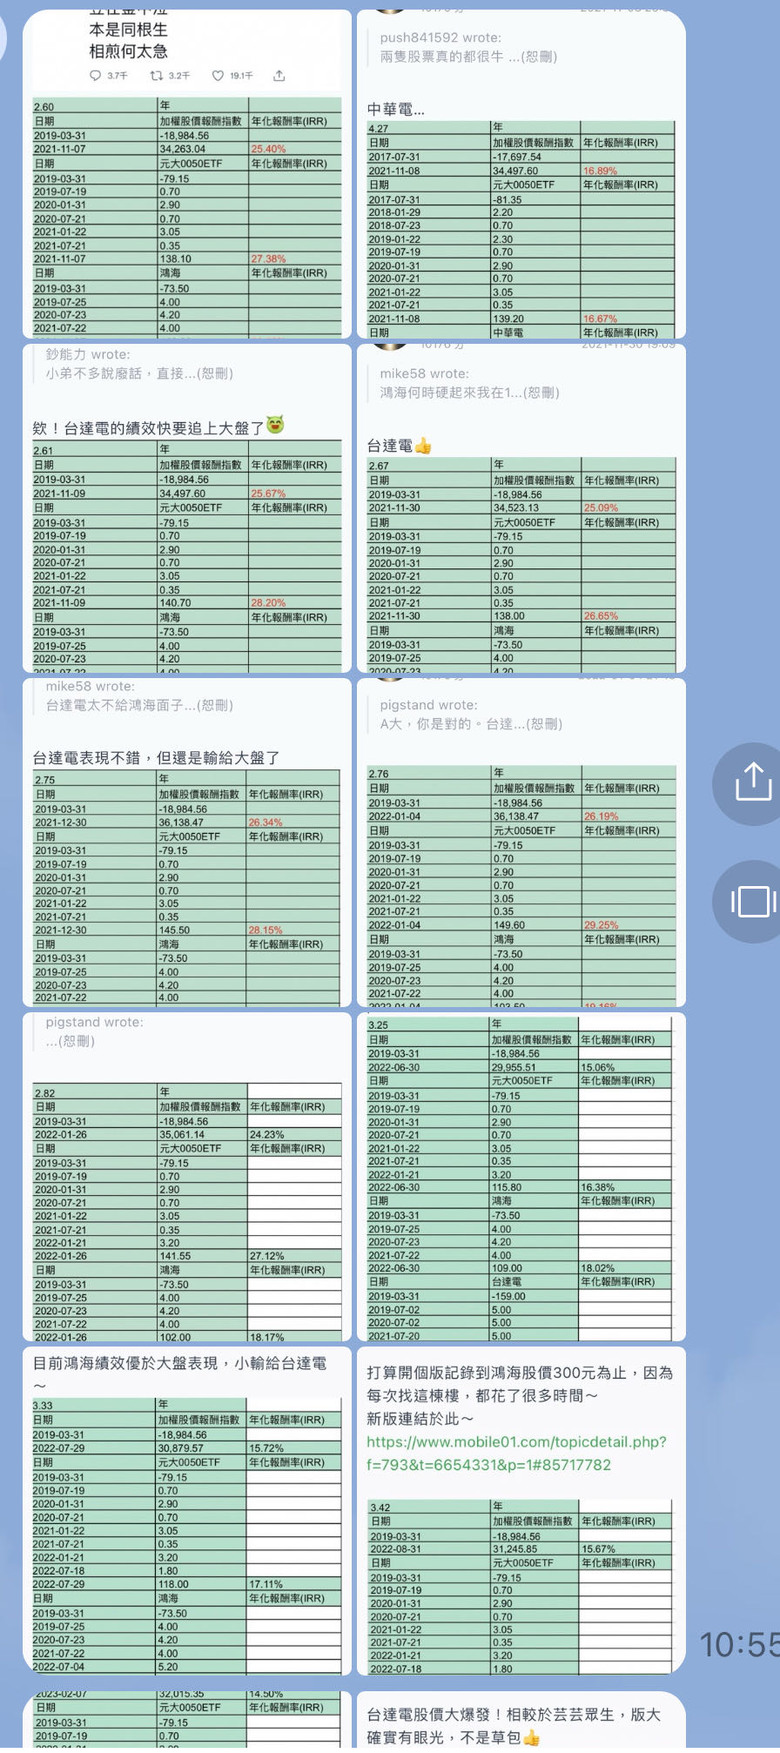780x1753 pixels.
Task: Click the 25.40% return cell
Action: pyautogui.click(x=295, y=148)
